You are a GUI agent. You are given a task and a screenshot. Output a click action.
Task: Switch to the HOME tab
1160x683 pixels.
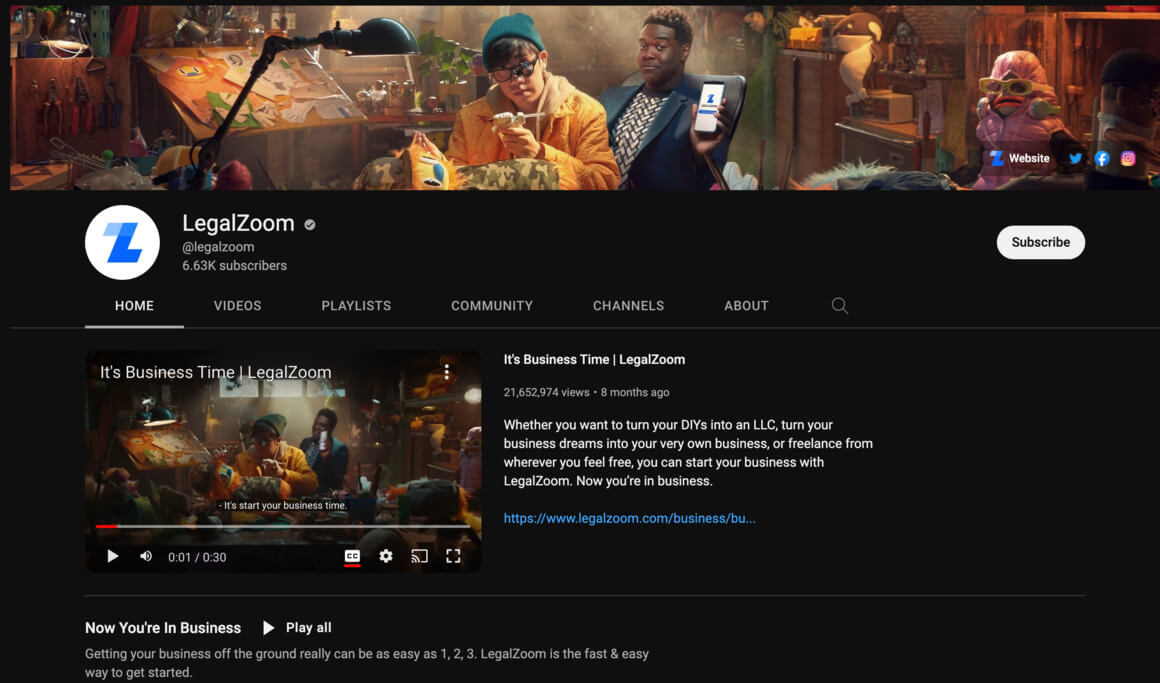pos(134,306)
